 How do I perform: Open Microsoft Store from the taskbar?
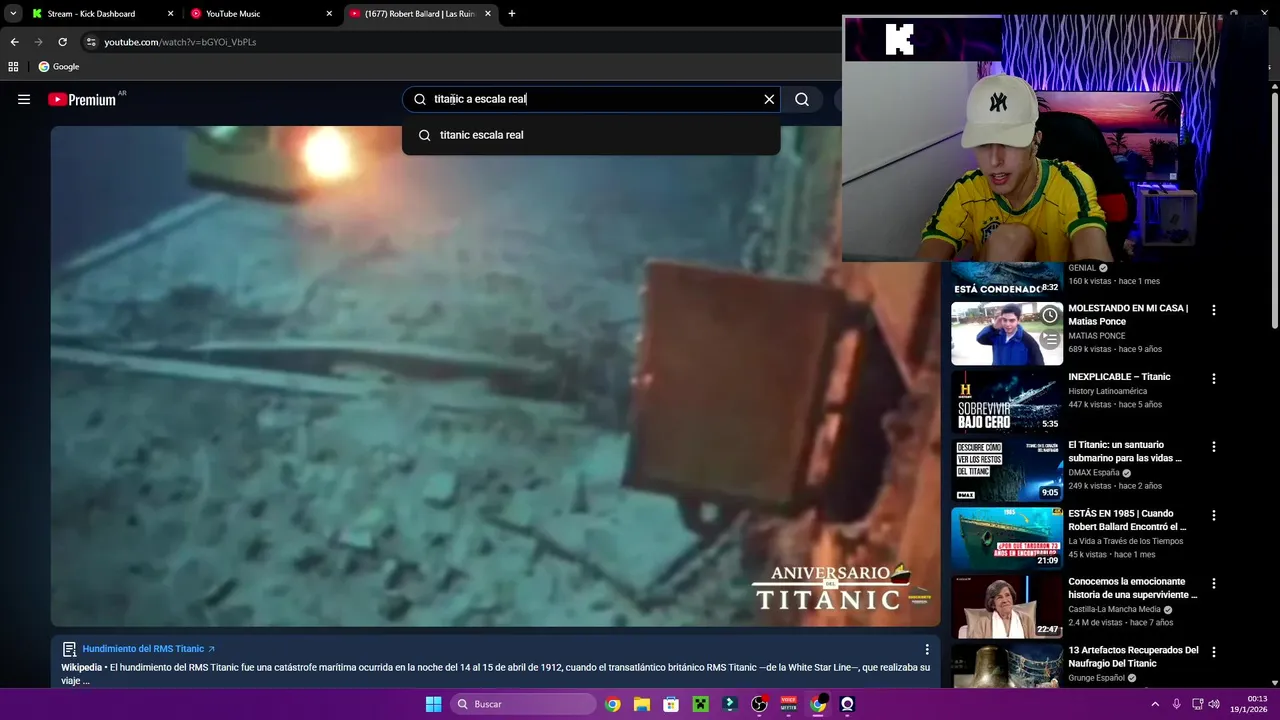(x=671, y=704)
